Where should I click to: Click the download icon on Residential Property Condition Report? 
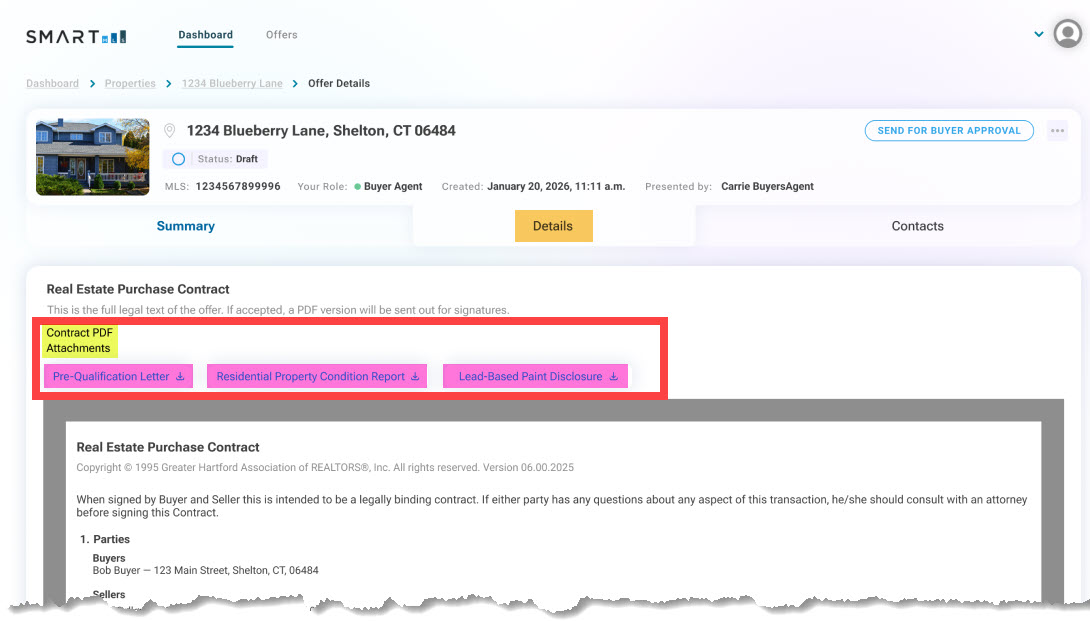[415, 376]
